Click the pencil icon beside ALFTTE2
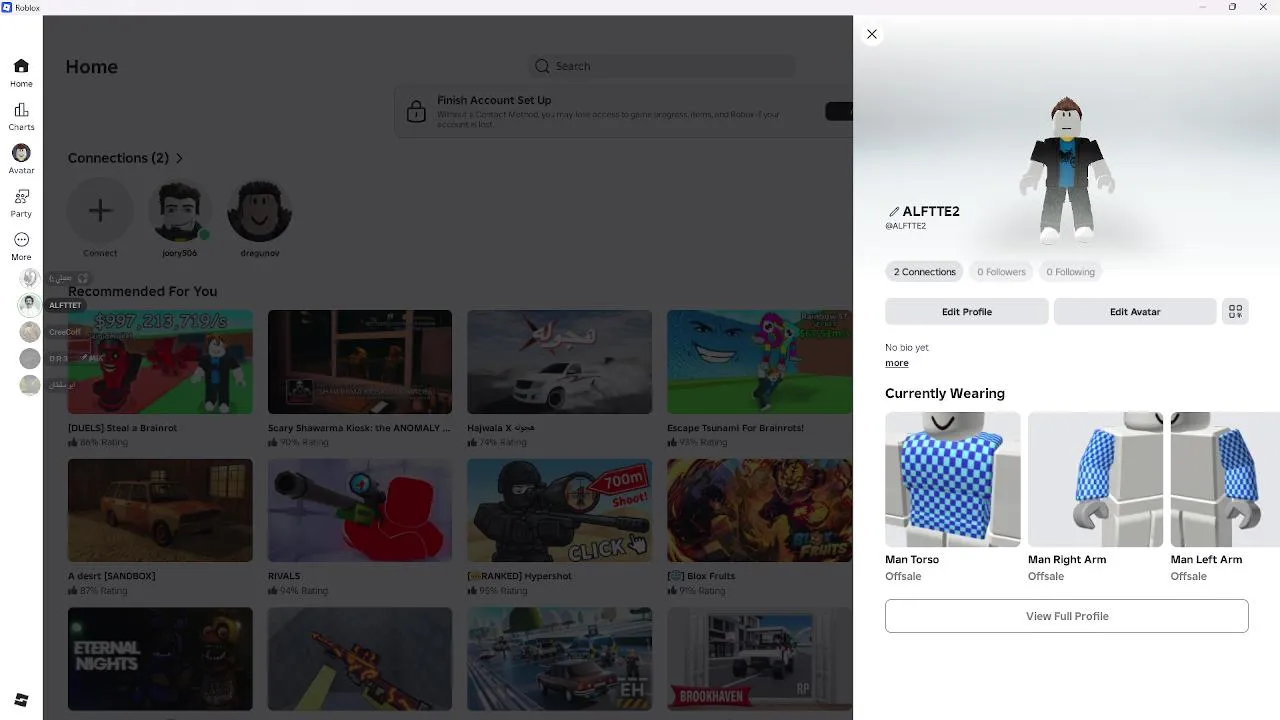The height and width of the screenshot is (720, 1280). (893, 212)
